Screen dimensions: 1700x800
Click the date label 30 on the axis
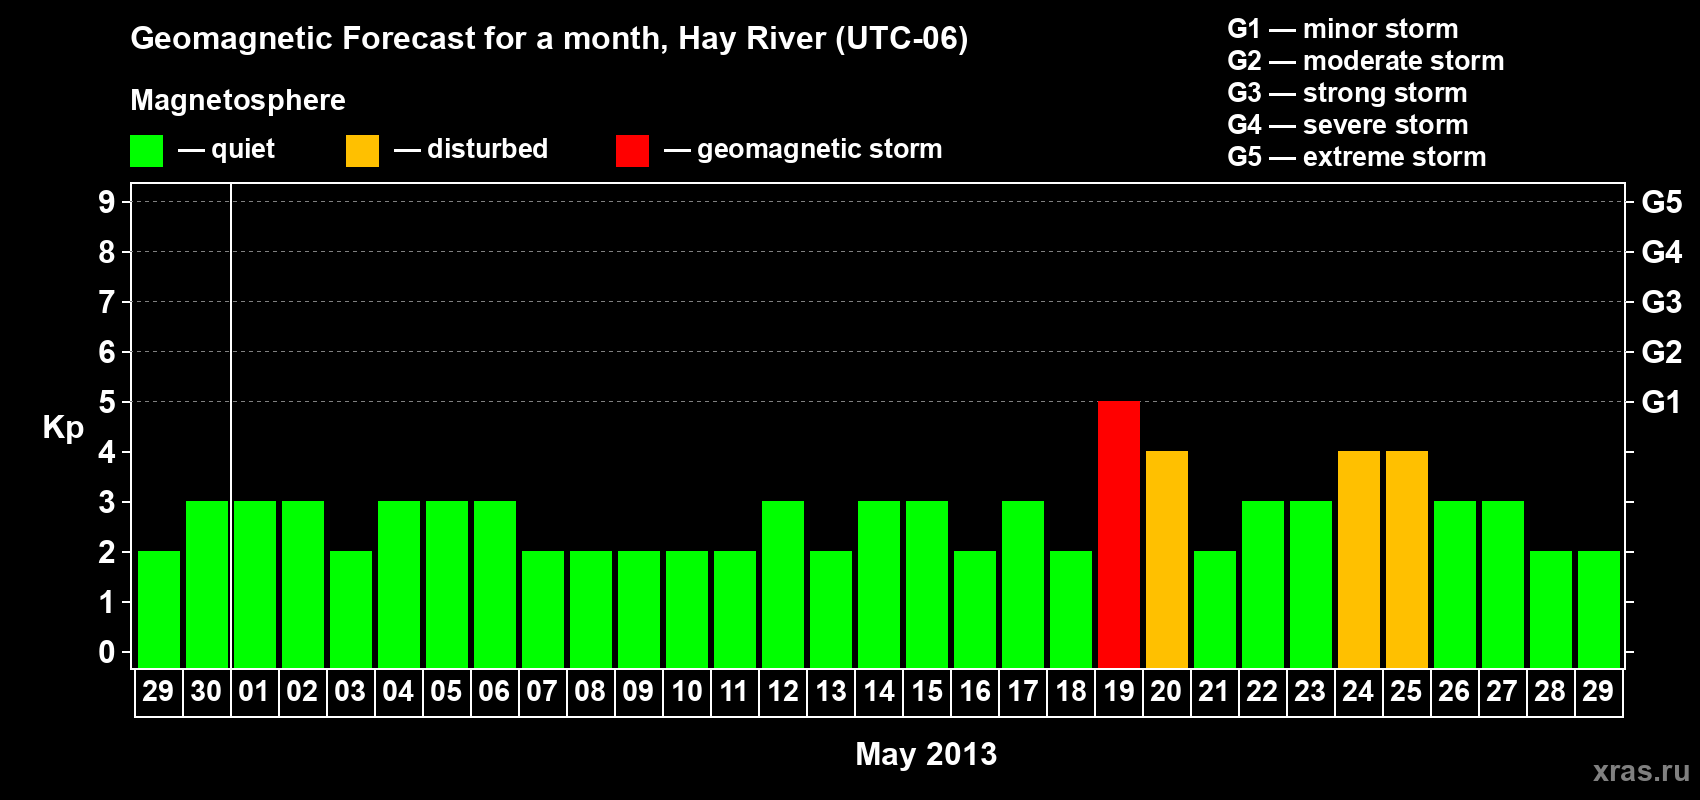(206, 691)
